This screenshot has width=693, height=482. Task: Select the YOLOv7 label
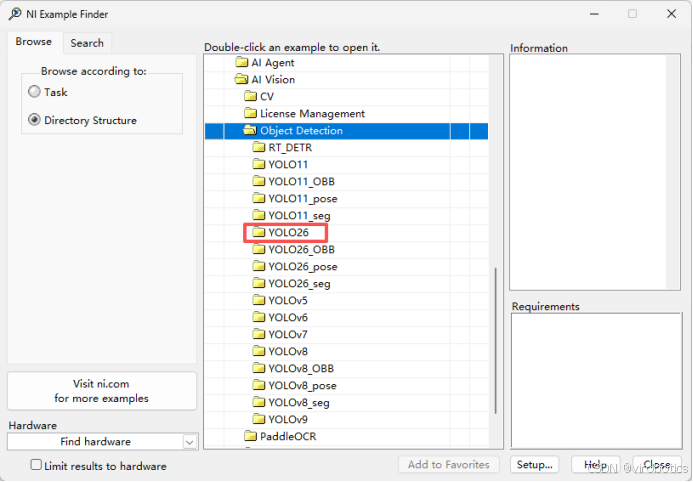click(x=288, y=334)
